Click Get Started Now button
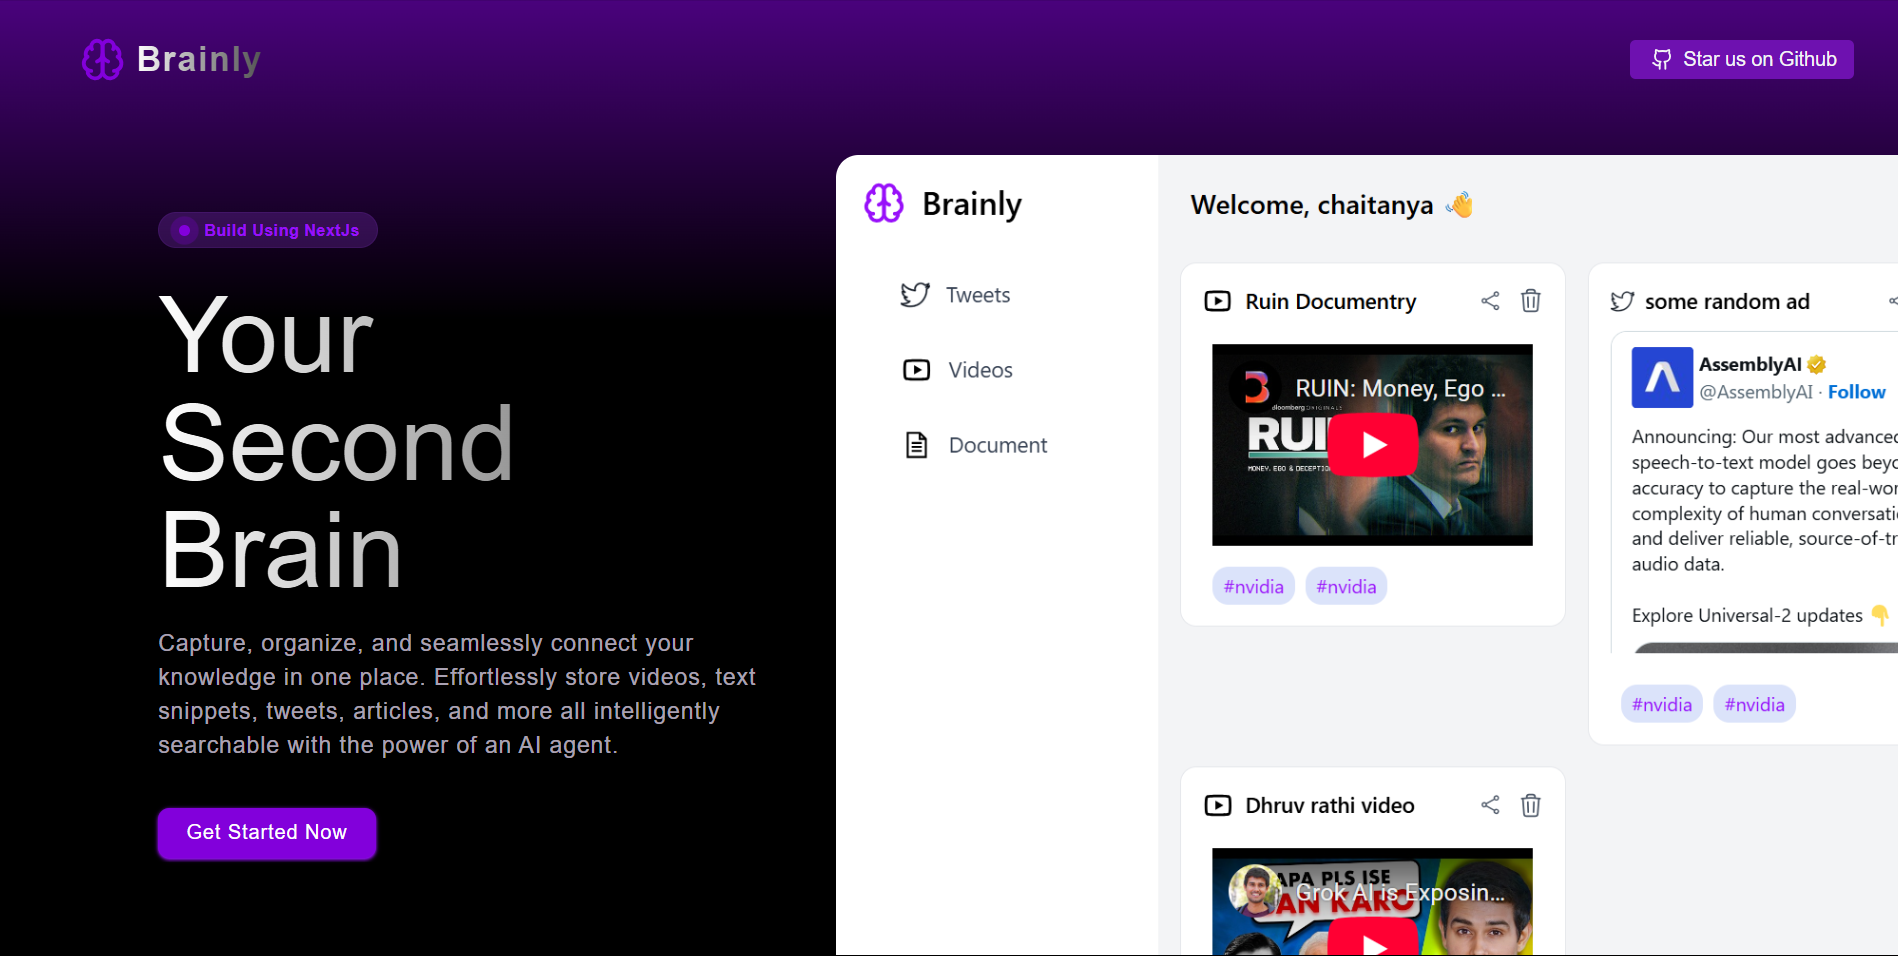Screen dimensions: 1898x956 [267, 833]
